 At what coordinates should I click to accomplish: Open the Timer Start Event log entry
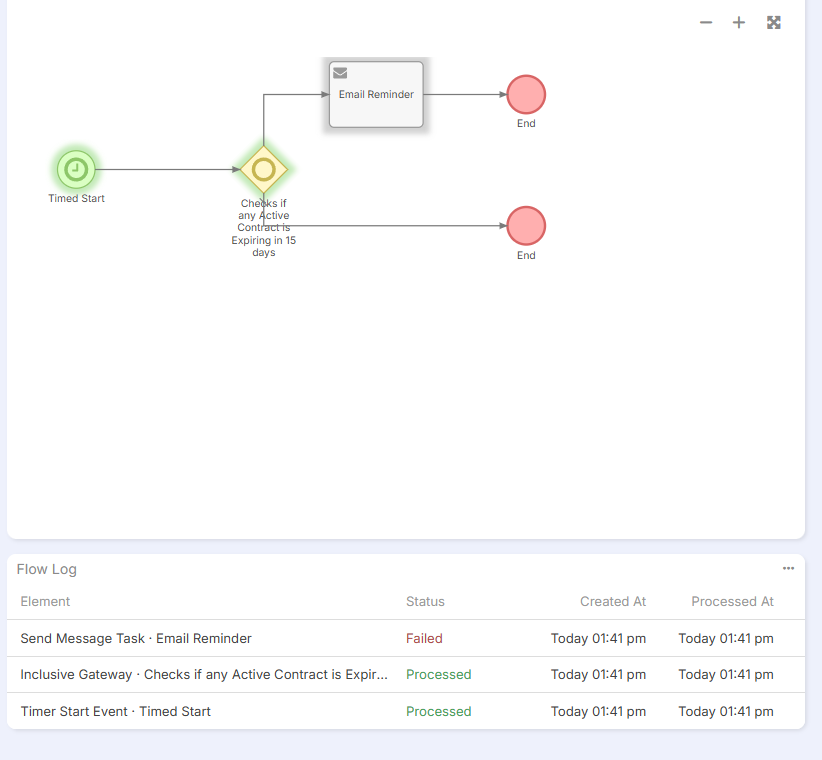pyautogui.click(x=115, y=711)
